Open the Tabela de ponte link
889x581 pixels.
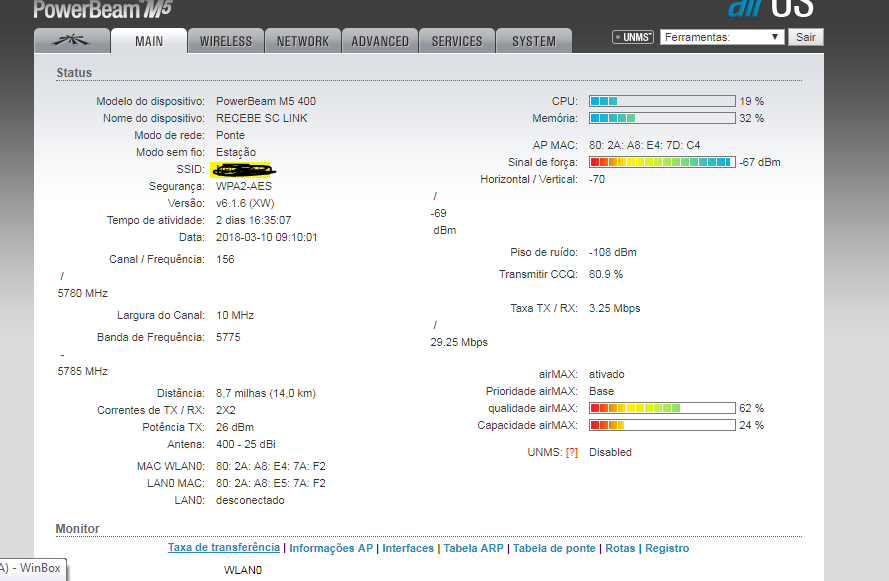point(554,548)
